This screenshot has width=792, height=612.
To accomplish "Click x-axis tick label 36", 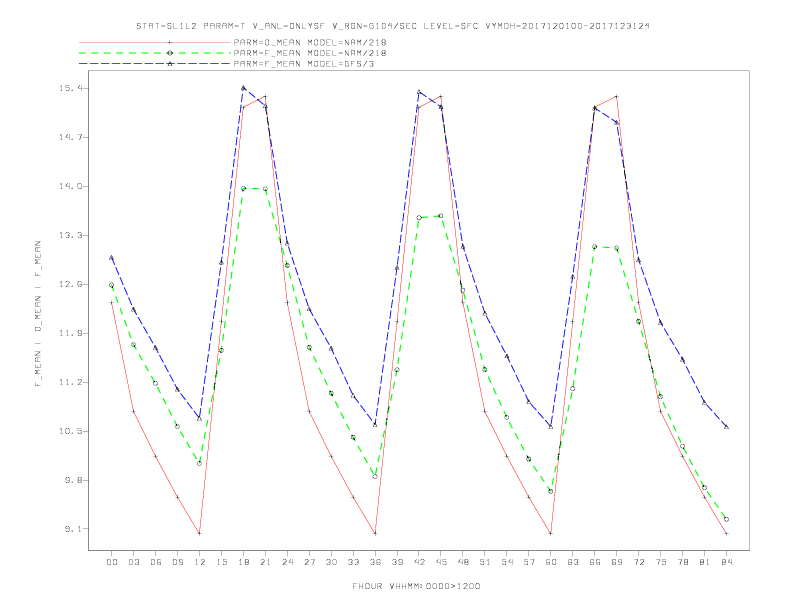I will [375, 562].
